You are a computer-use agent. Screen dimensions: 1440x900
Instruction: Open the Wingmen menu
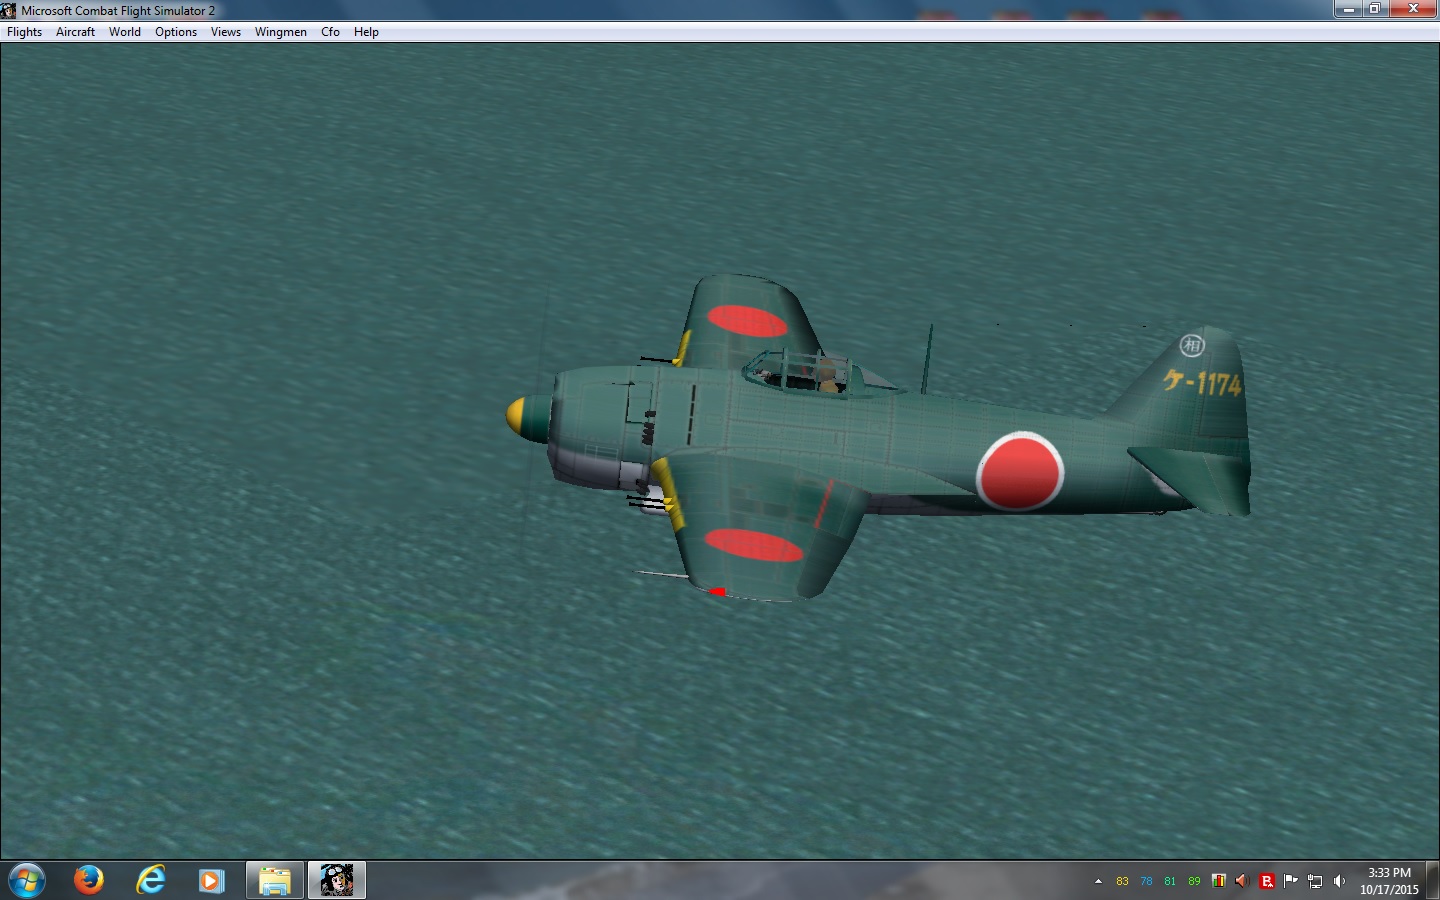click(x=281, y=32)
